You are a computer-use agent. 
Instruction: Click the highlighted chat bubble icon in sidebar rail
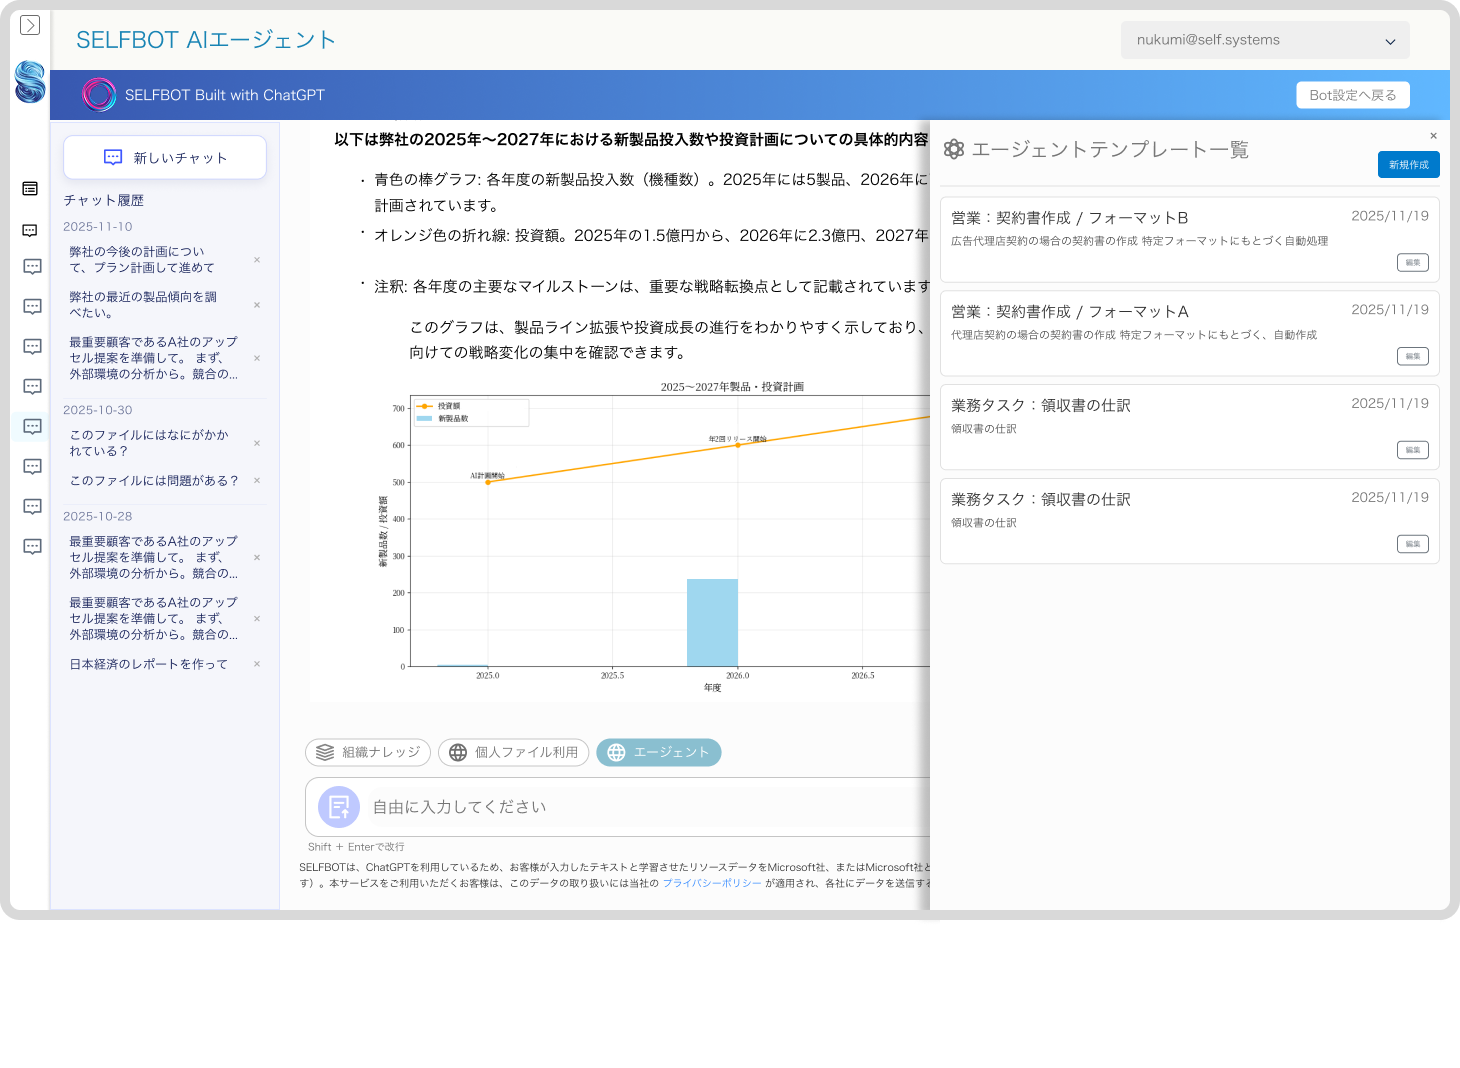[x=31, y=426]
